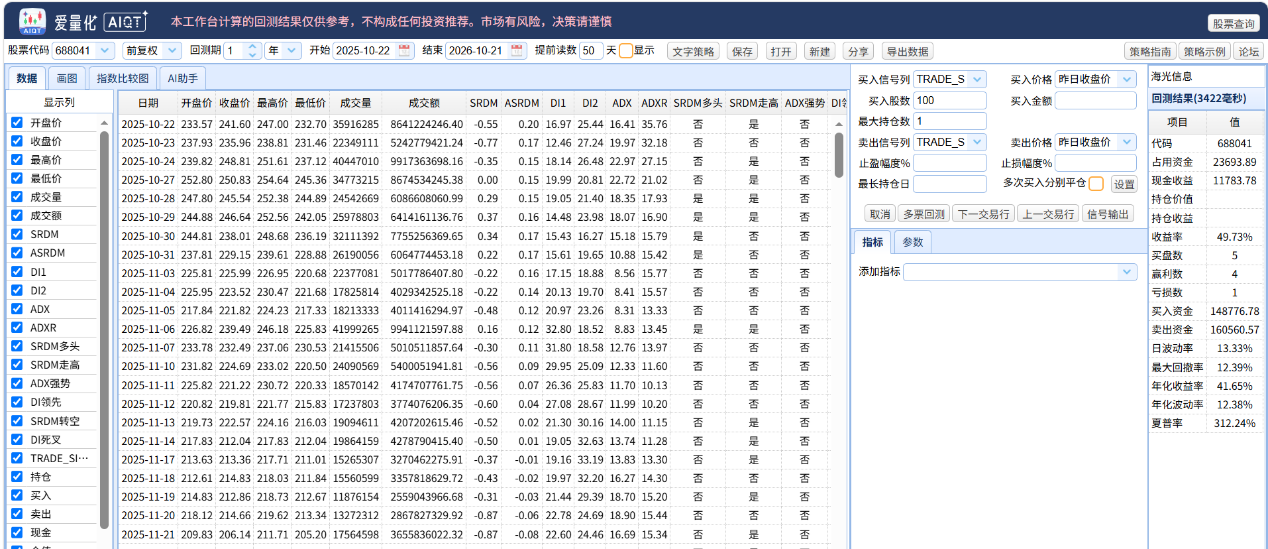Toggle the 多次买入分别平仓 checkbox
The image size is (1268, 549).
tap(1096, 184)
